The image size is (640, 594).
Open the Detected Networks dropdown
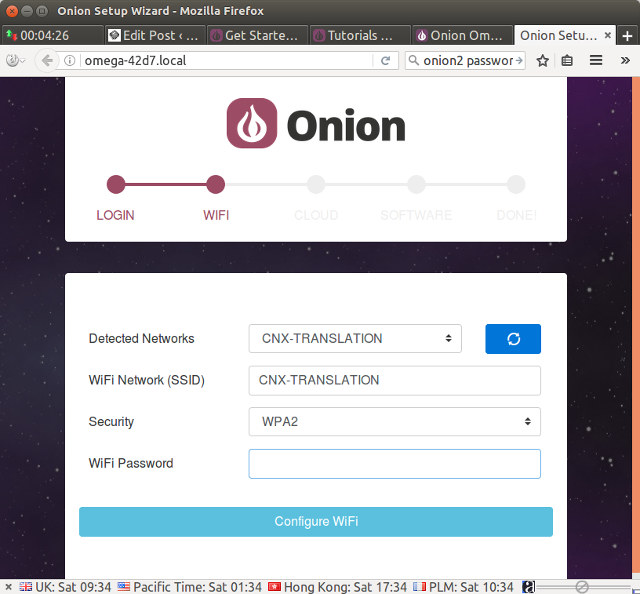[x=355, y=338]
